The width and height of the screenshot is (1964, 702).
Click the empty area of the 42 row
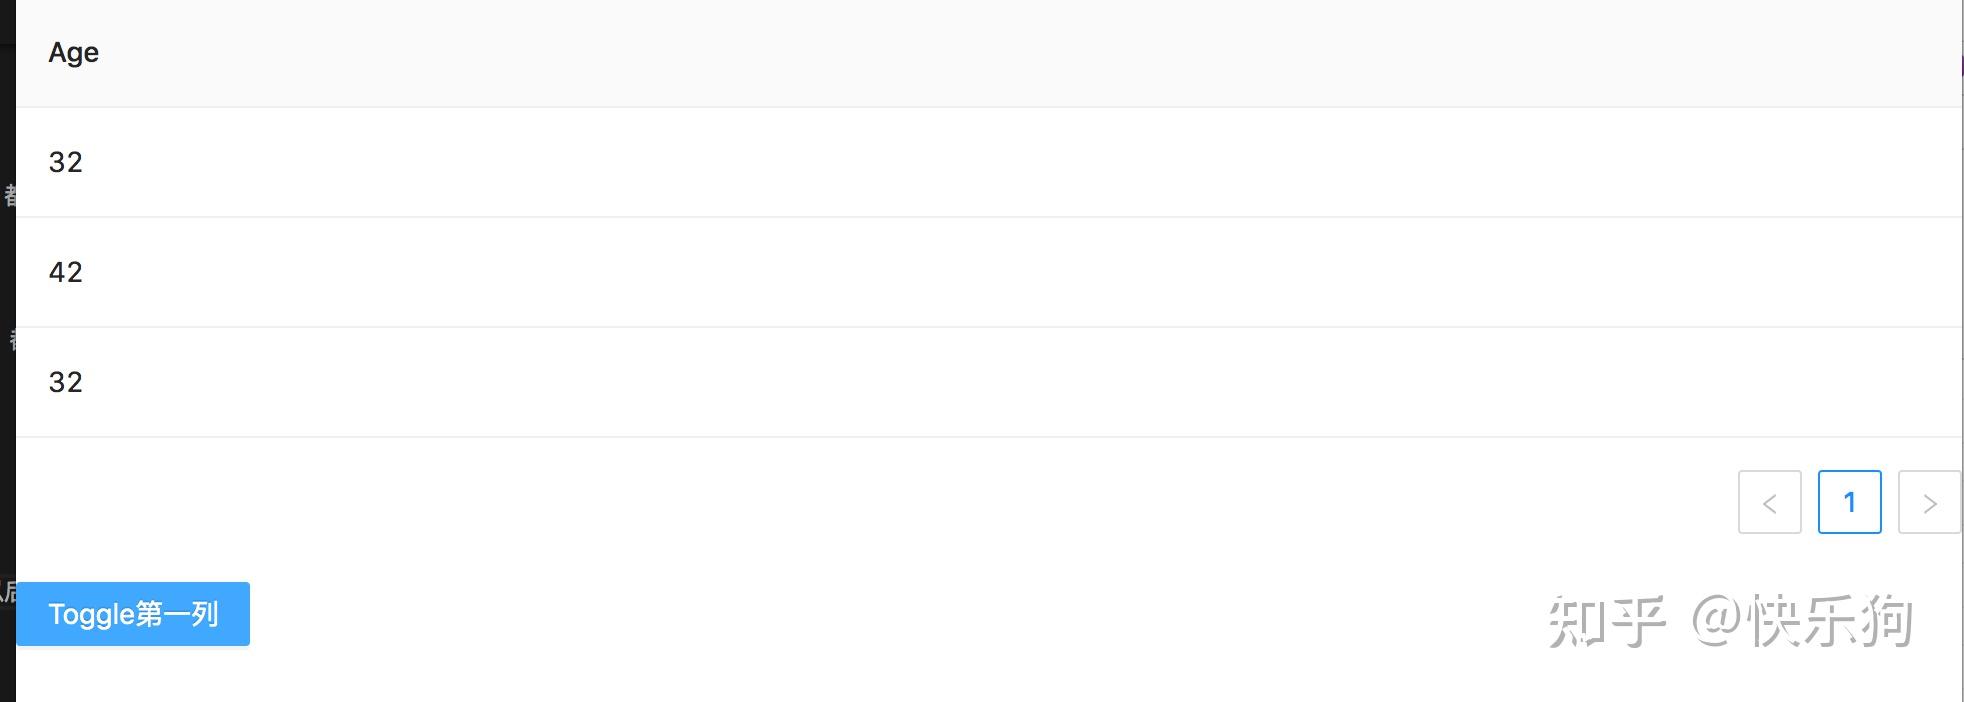click(1000, 272)
